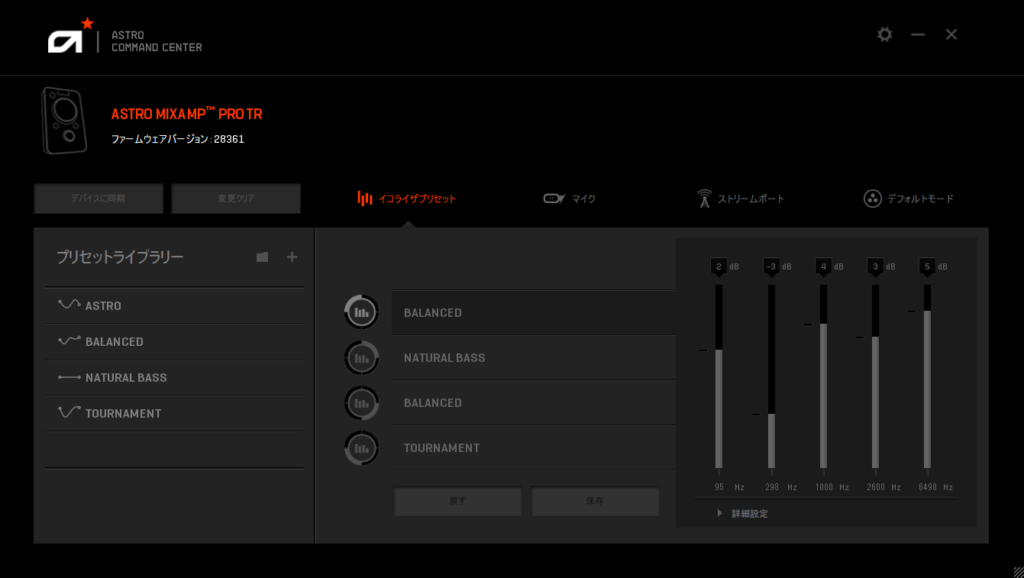Adjust the 95 Hz equalizer slider

(x=719, y=376)
